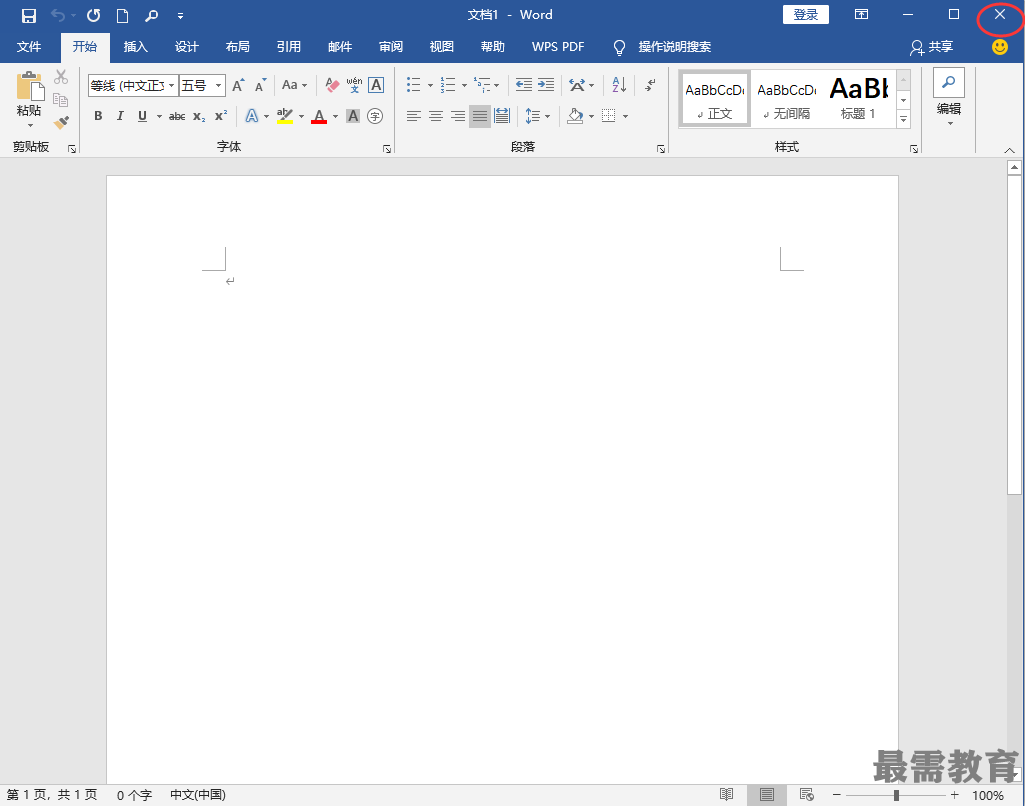The height and width of the screenshot is (806, 1025).
Task: Open the 文件 File tab
Action: [29, 47]
